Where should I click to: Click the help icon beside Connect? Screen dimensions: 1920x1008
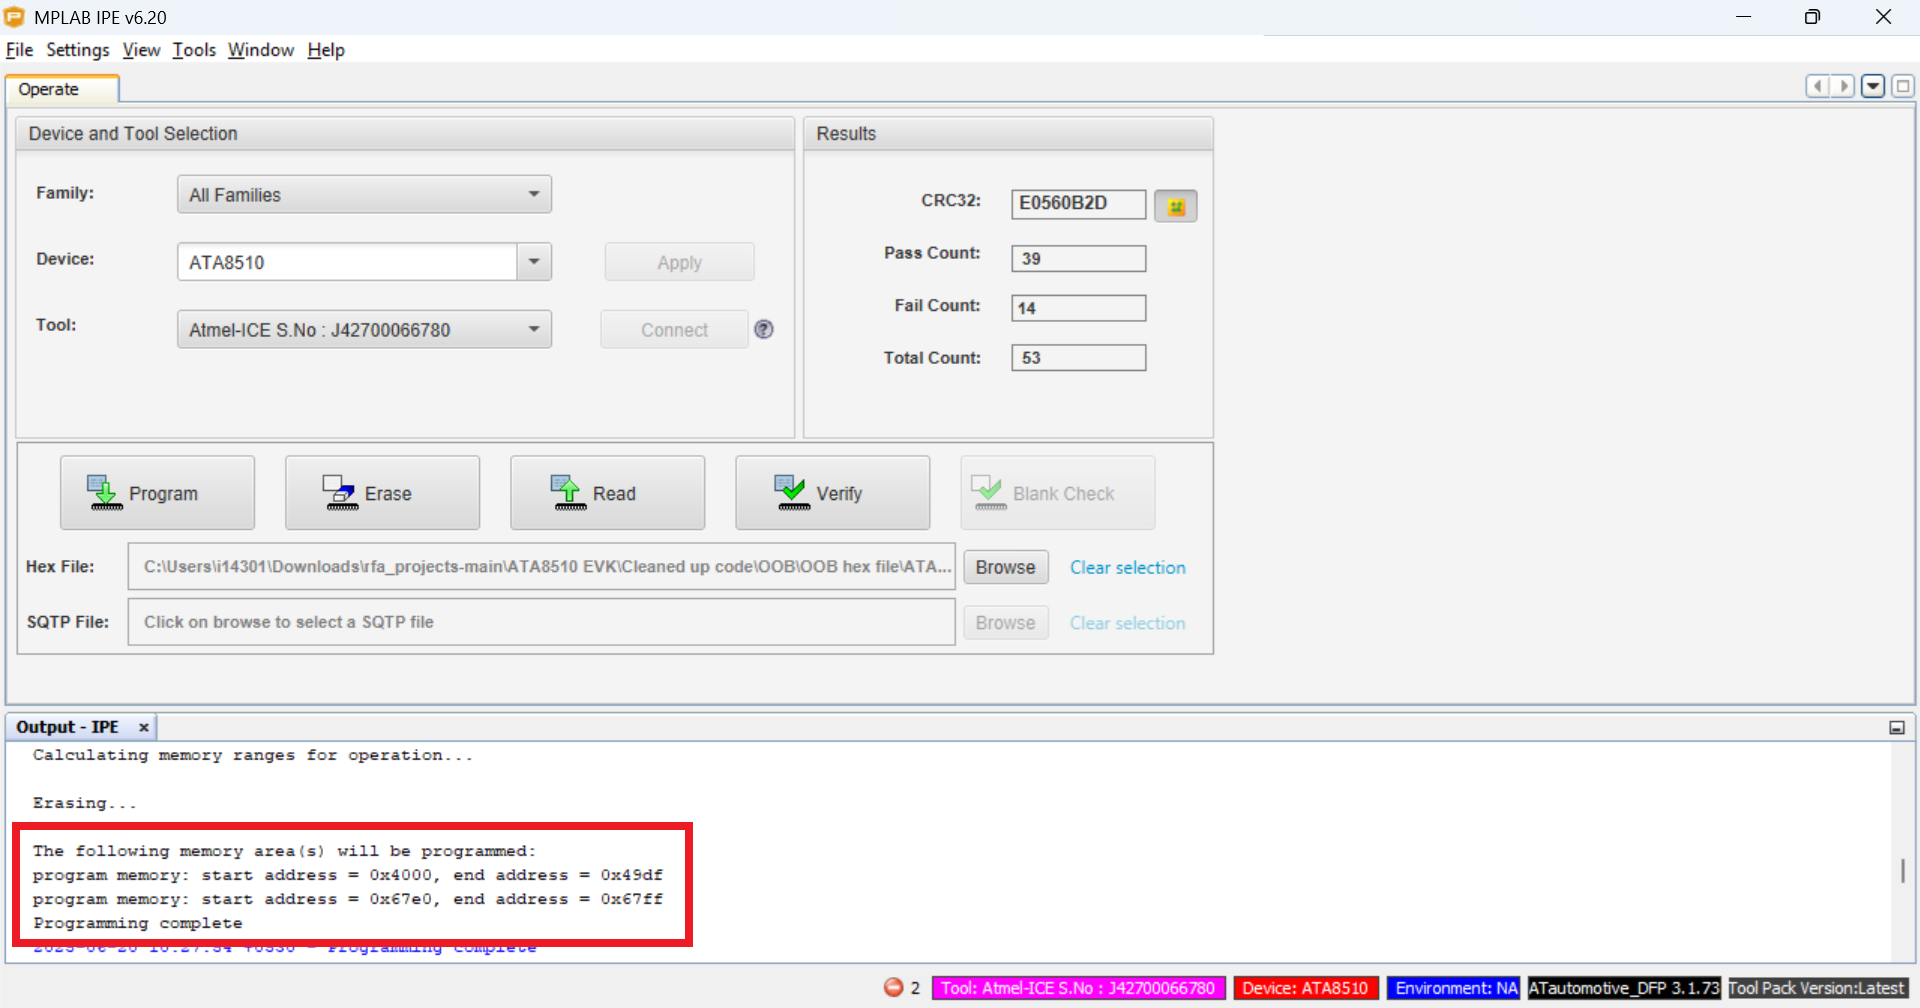click(764, 329)
